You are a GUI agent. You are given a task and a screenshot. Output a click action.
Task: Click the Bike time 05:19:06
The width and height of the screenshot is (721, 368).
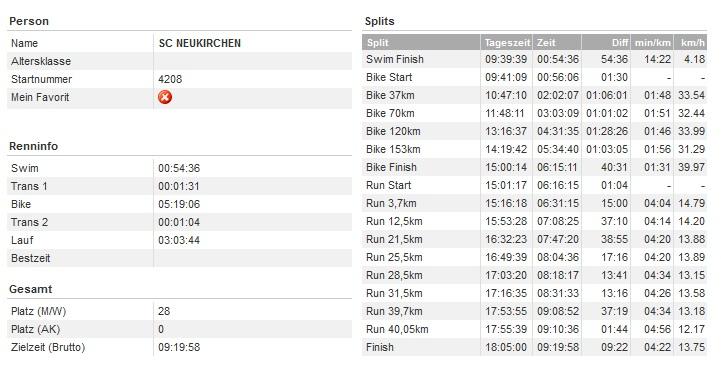[179, 204]
